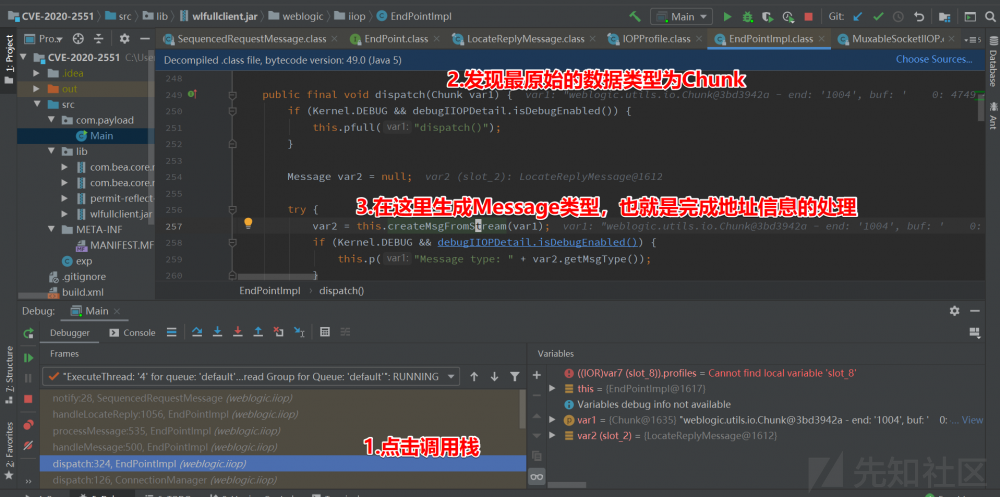Image resolution: width=1000 pixels, height=497 pixels.
Task: Stop the process with top toolbar red square
Action: pyautogui.click(x=809, y=17)
